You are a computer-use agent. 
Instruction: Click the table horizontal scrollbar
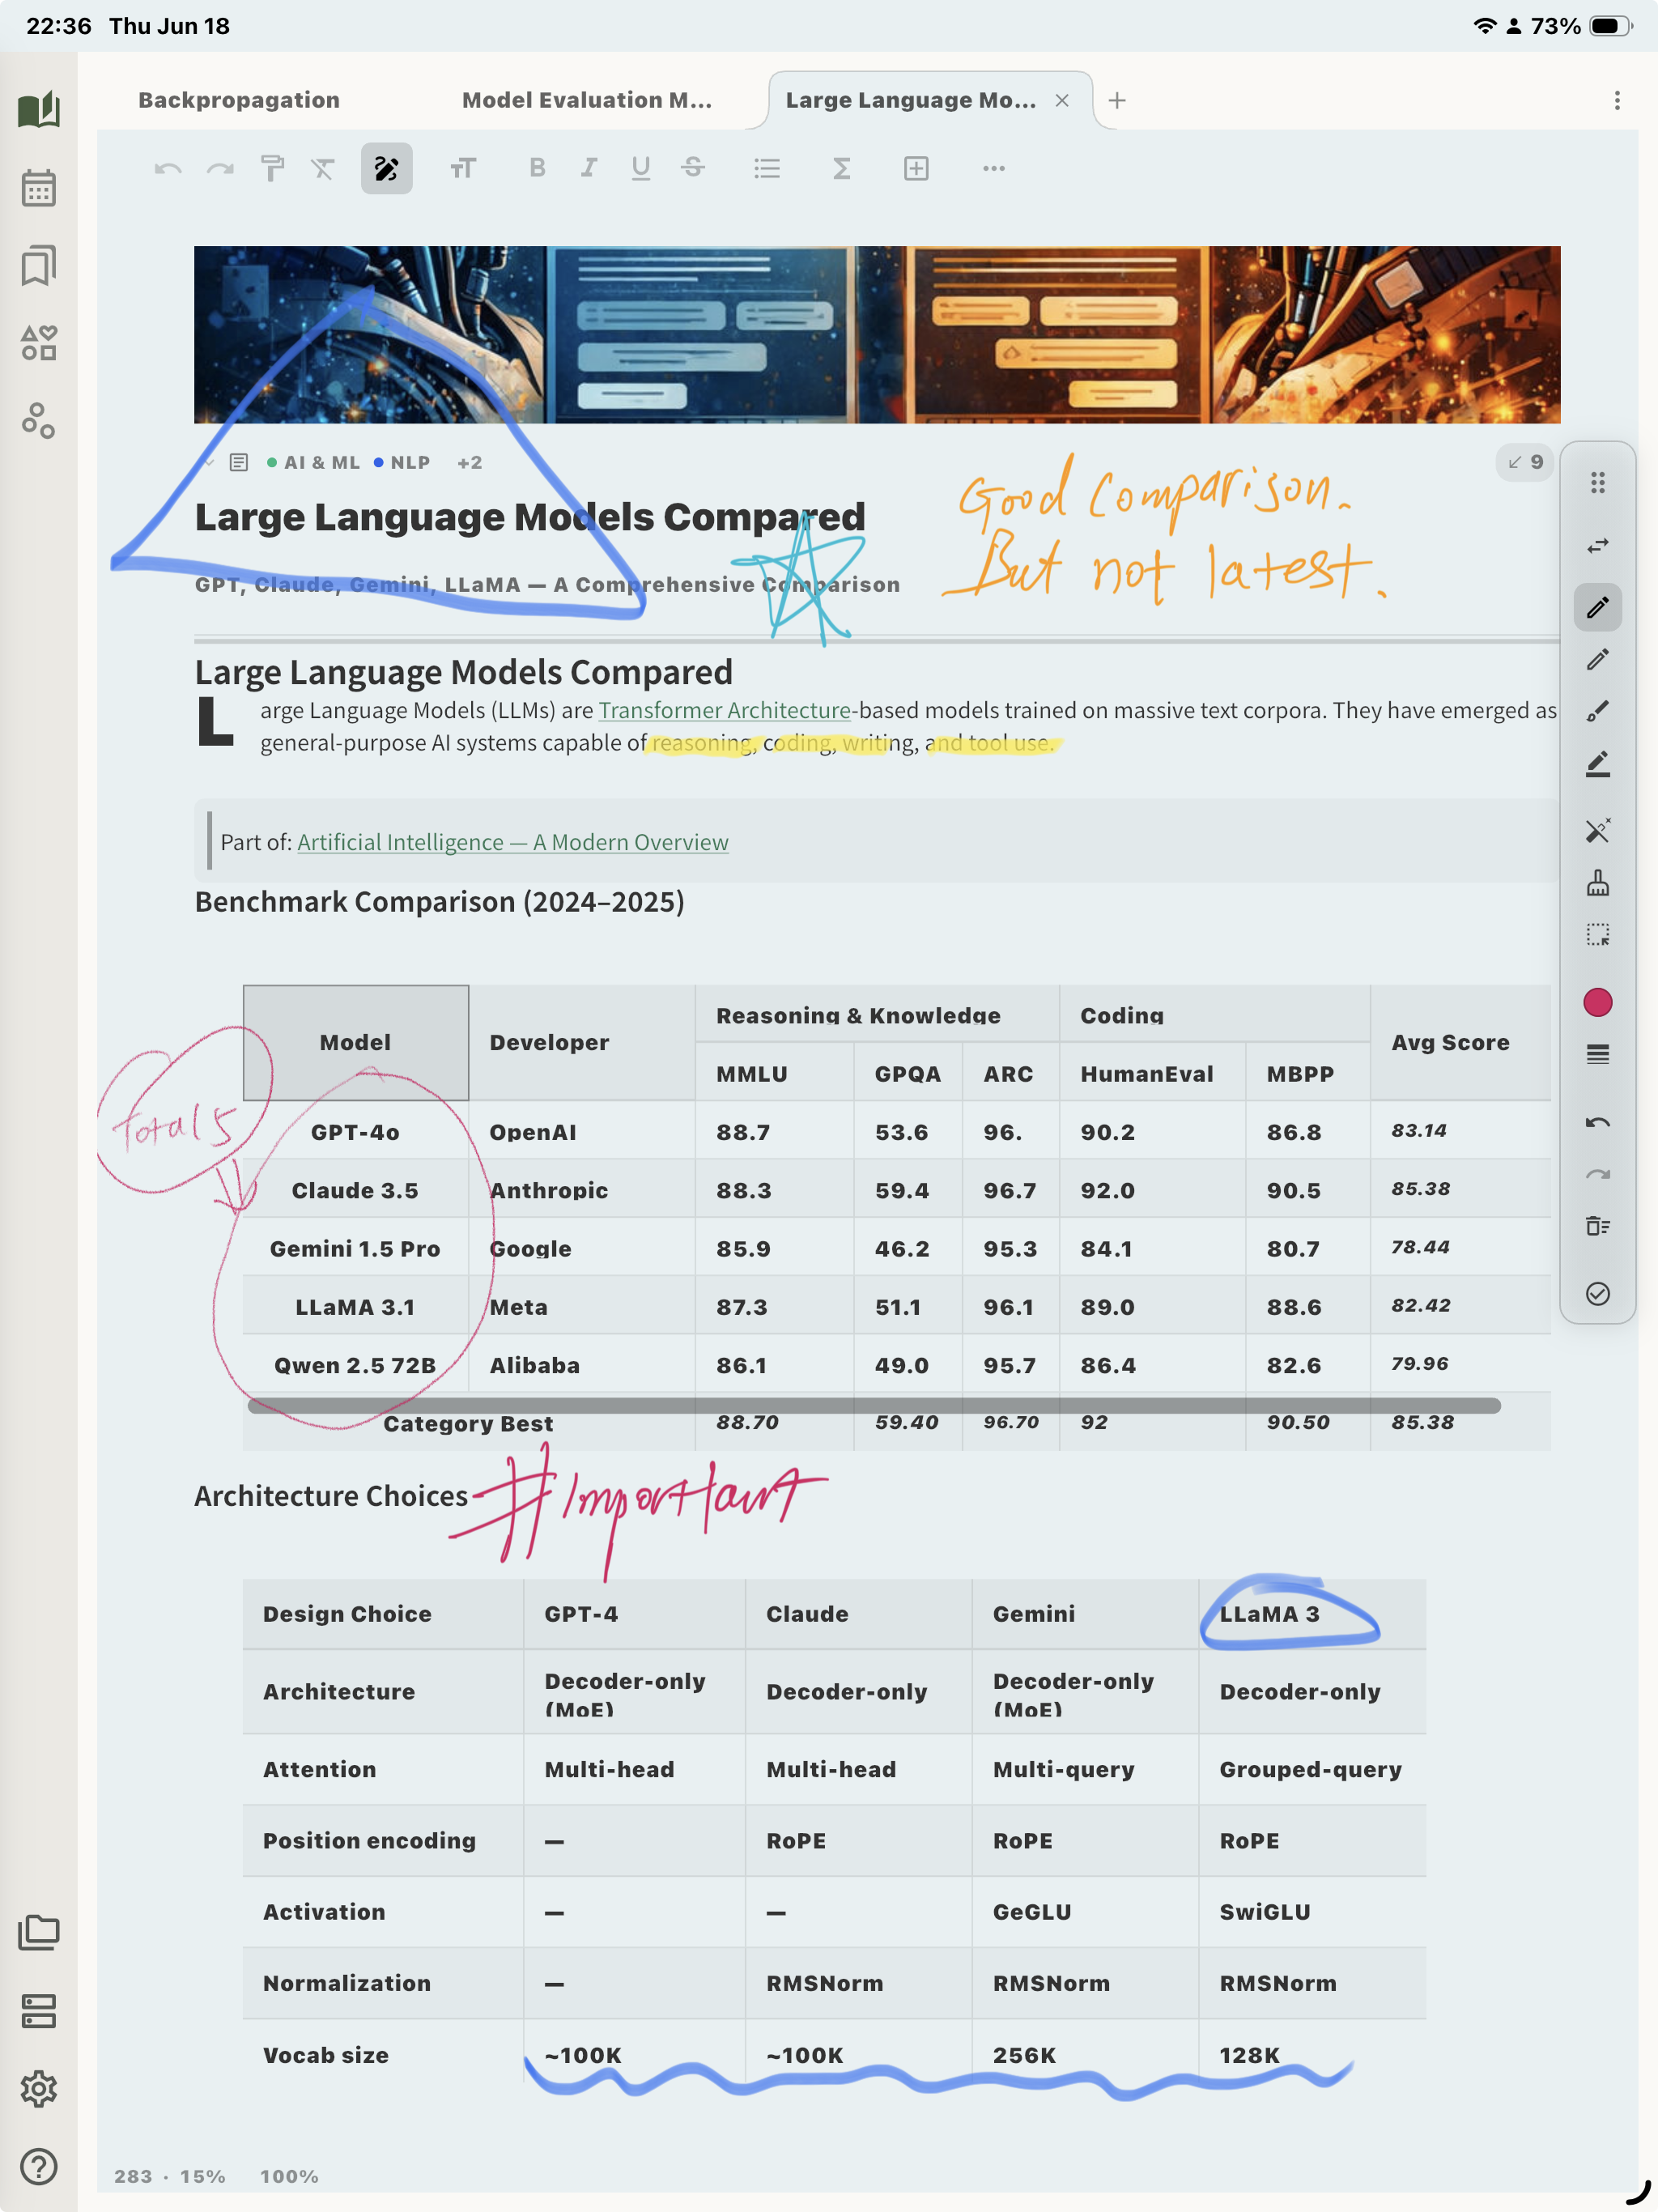pos(873,1405)
